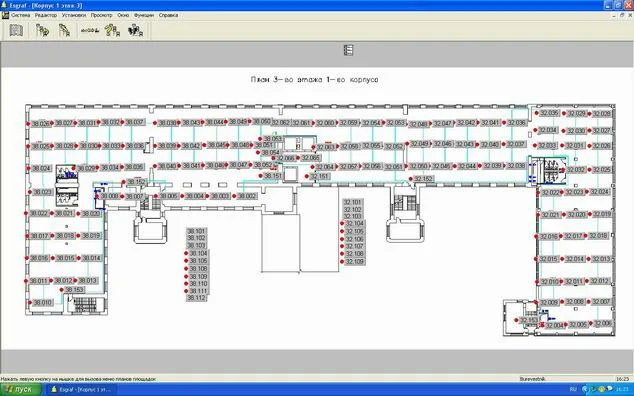
Task: Select sensor label 32.153
Action: point(529,320)
